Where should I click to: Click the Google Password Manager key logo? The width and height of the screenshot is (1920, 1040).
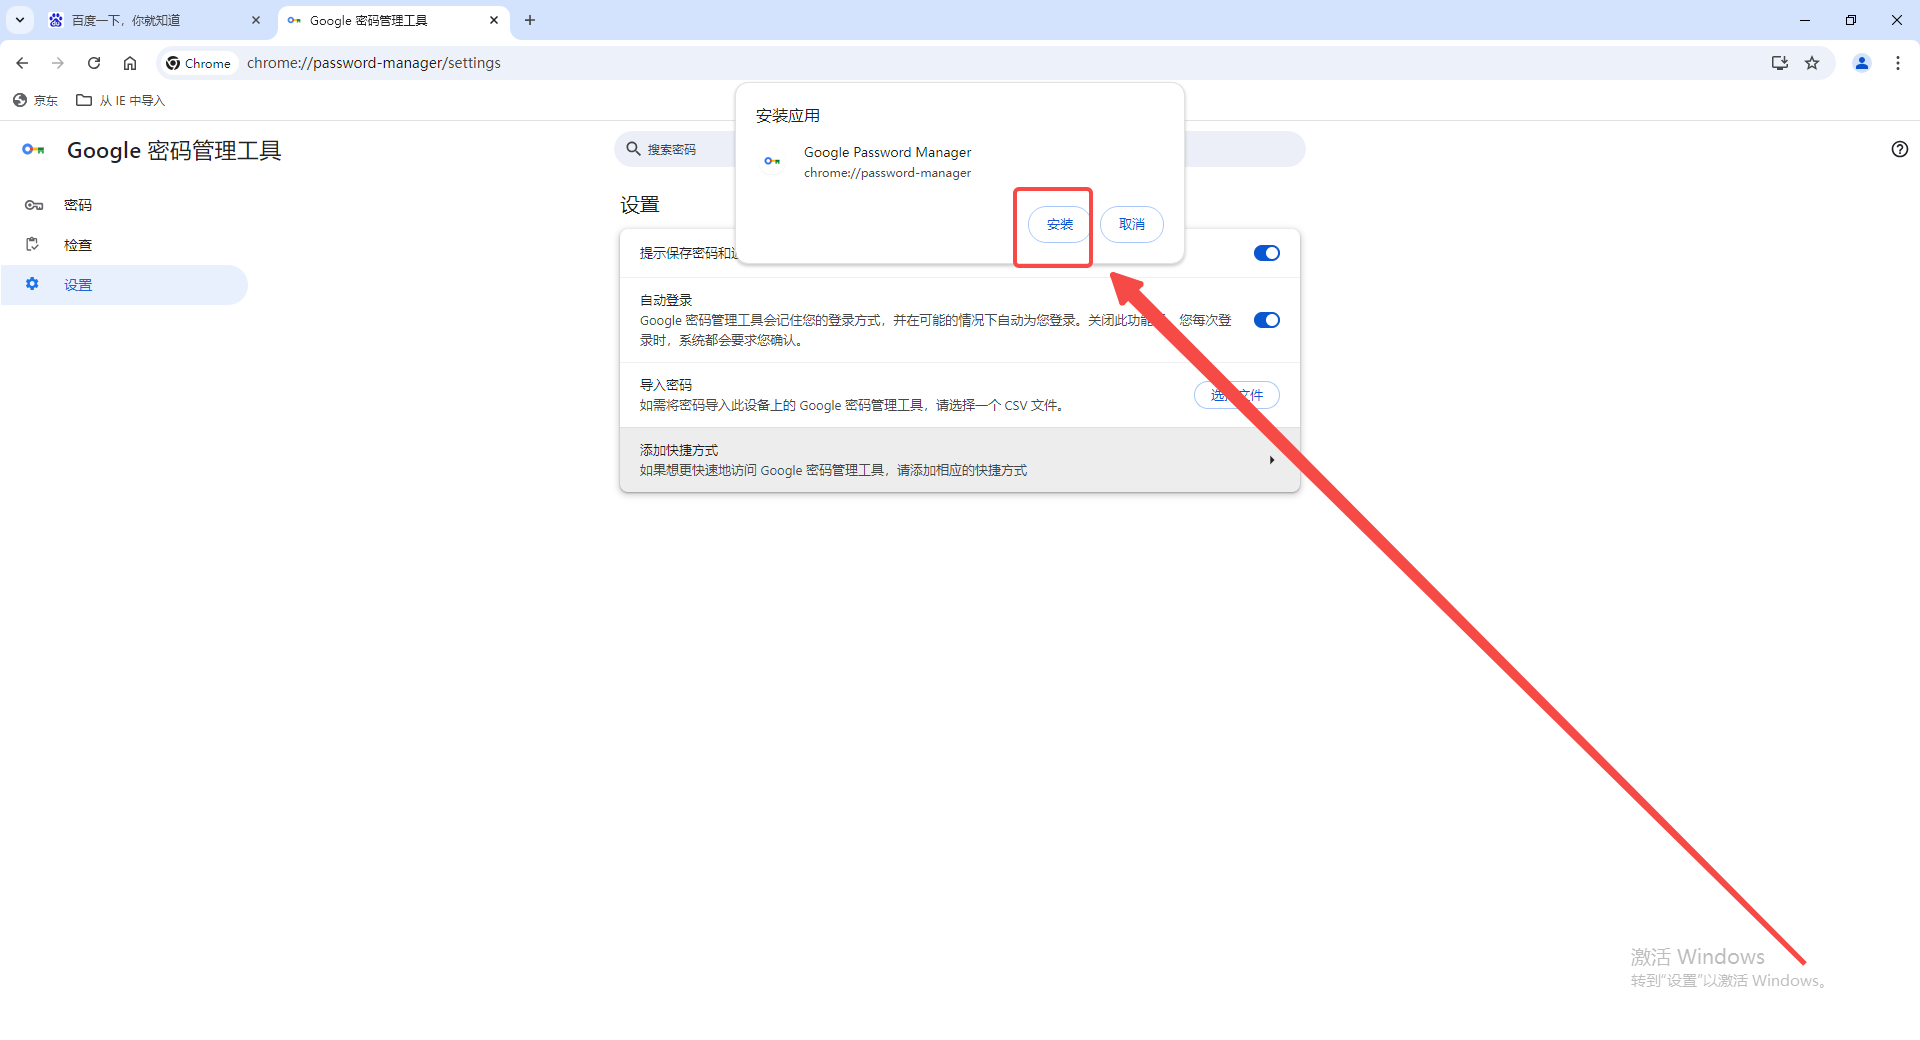[33, 149]
